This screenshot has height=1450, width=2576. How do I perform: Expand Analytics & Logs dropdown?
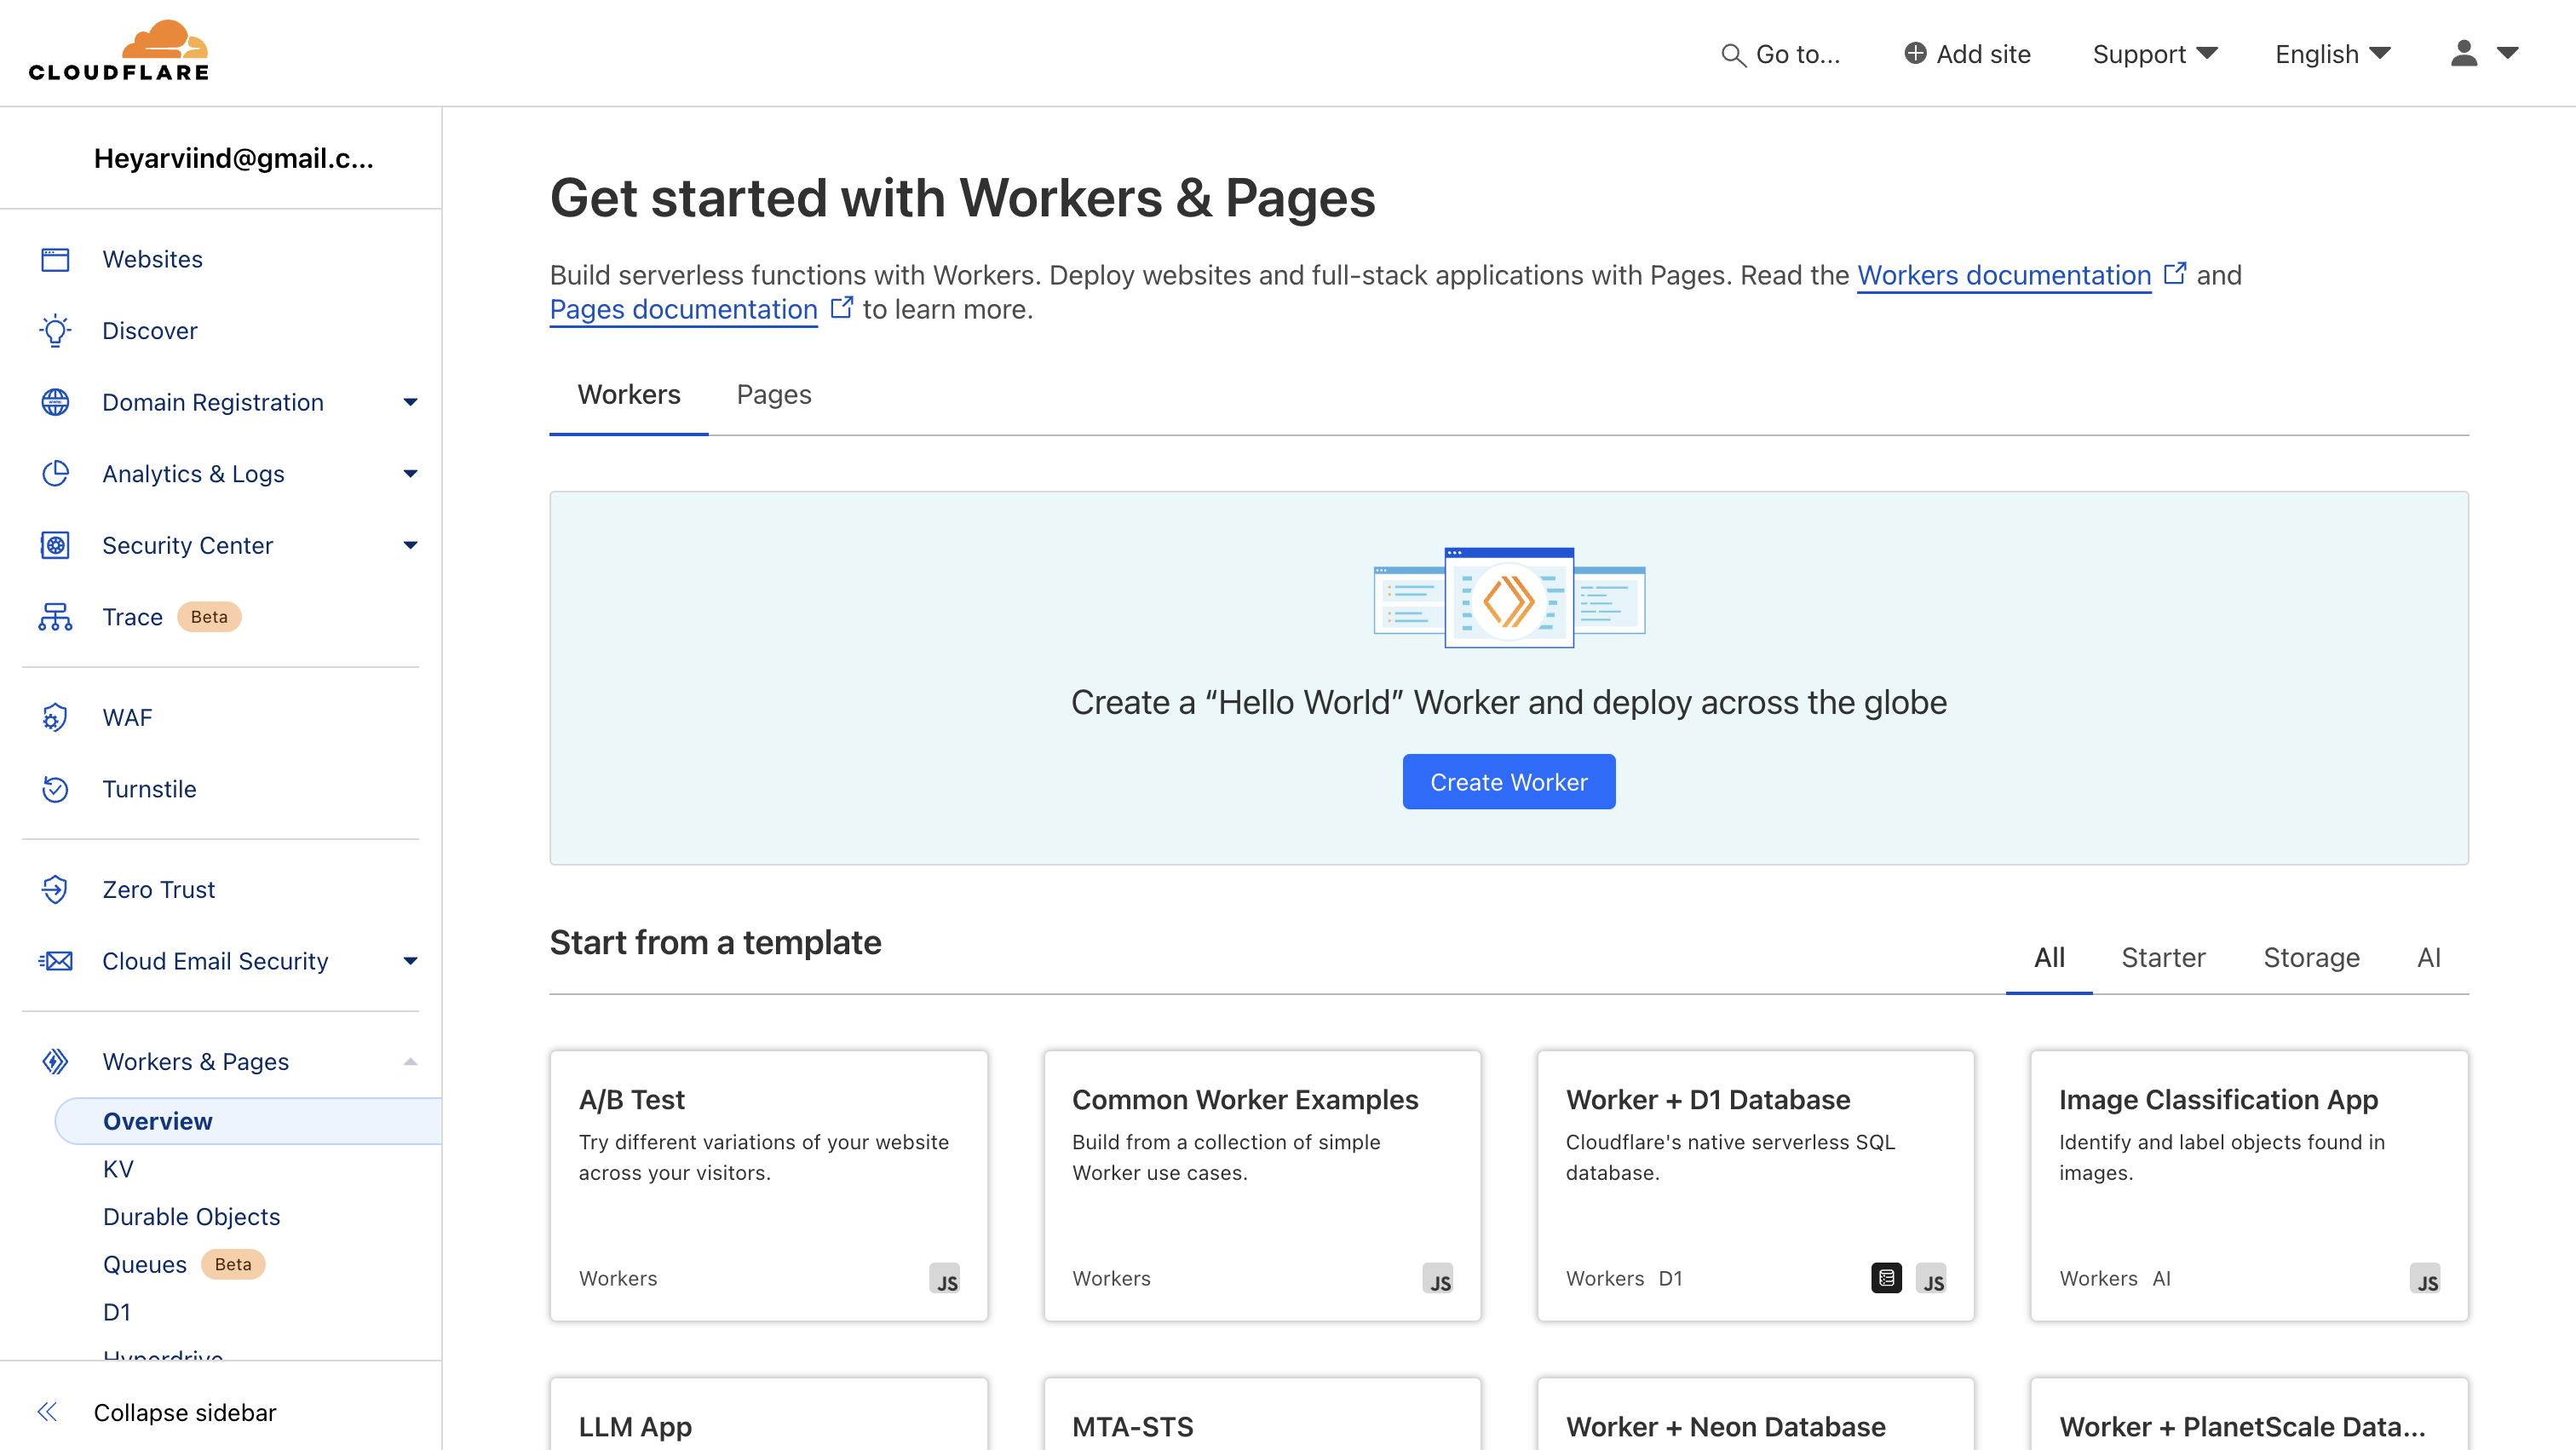tap(410, 473)
